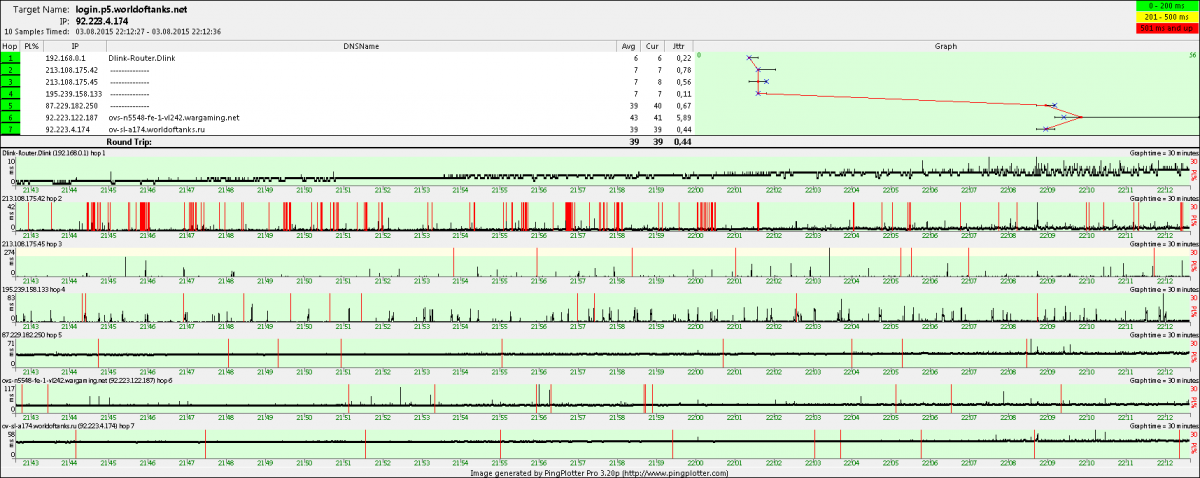Click the Jttr column header
Screen dimensions: 1200x478
tap(679, 46)
